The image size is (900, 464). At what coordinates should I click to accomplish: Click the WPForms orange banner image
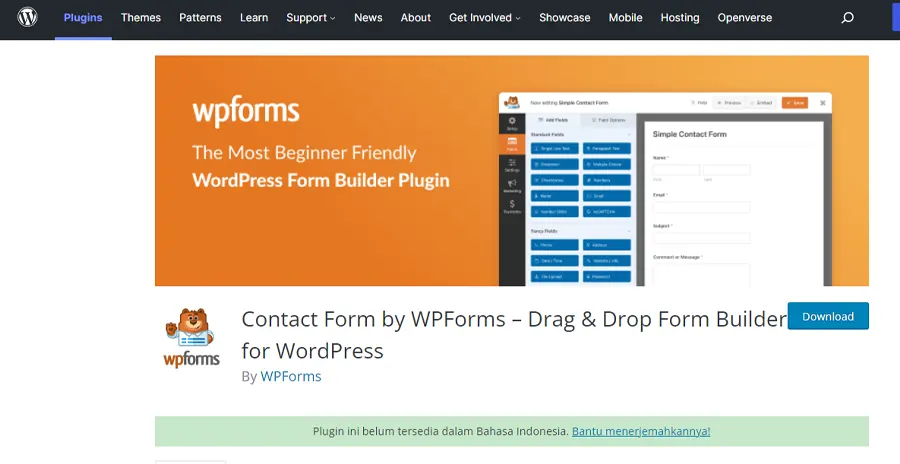click(511, 171)
